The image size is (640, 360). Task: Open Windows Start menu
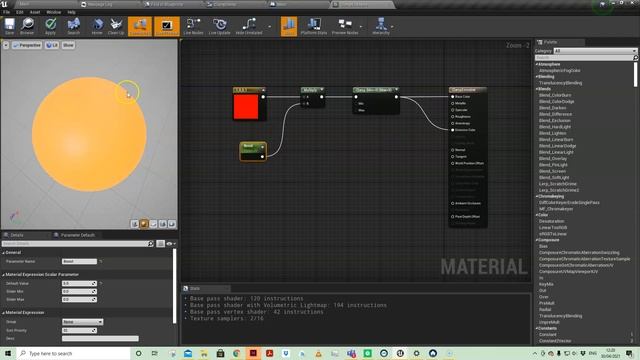(x=8, y=353)
